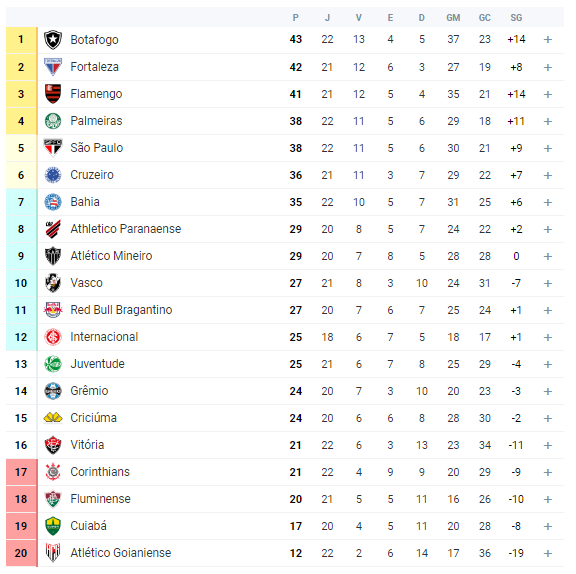Expand the Atlético Goianiense row details
Screen dimensions: 576x574
pos(548,553)
